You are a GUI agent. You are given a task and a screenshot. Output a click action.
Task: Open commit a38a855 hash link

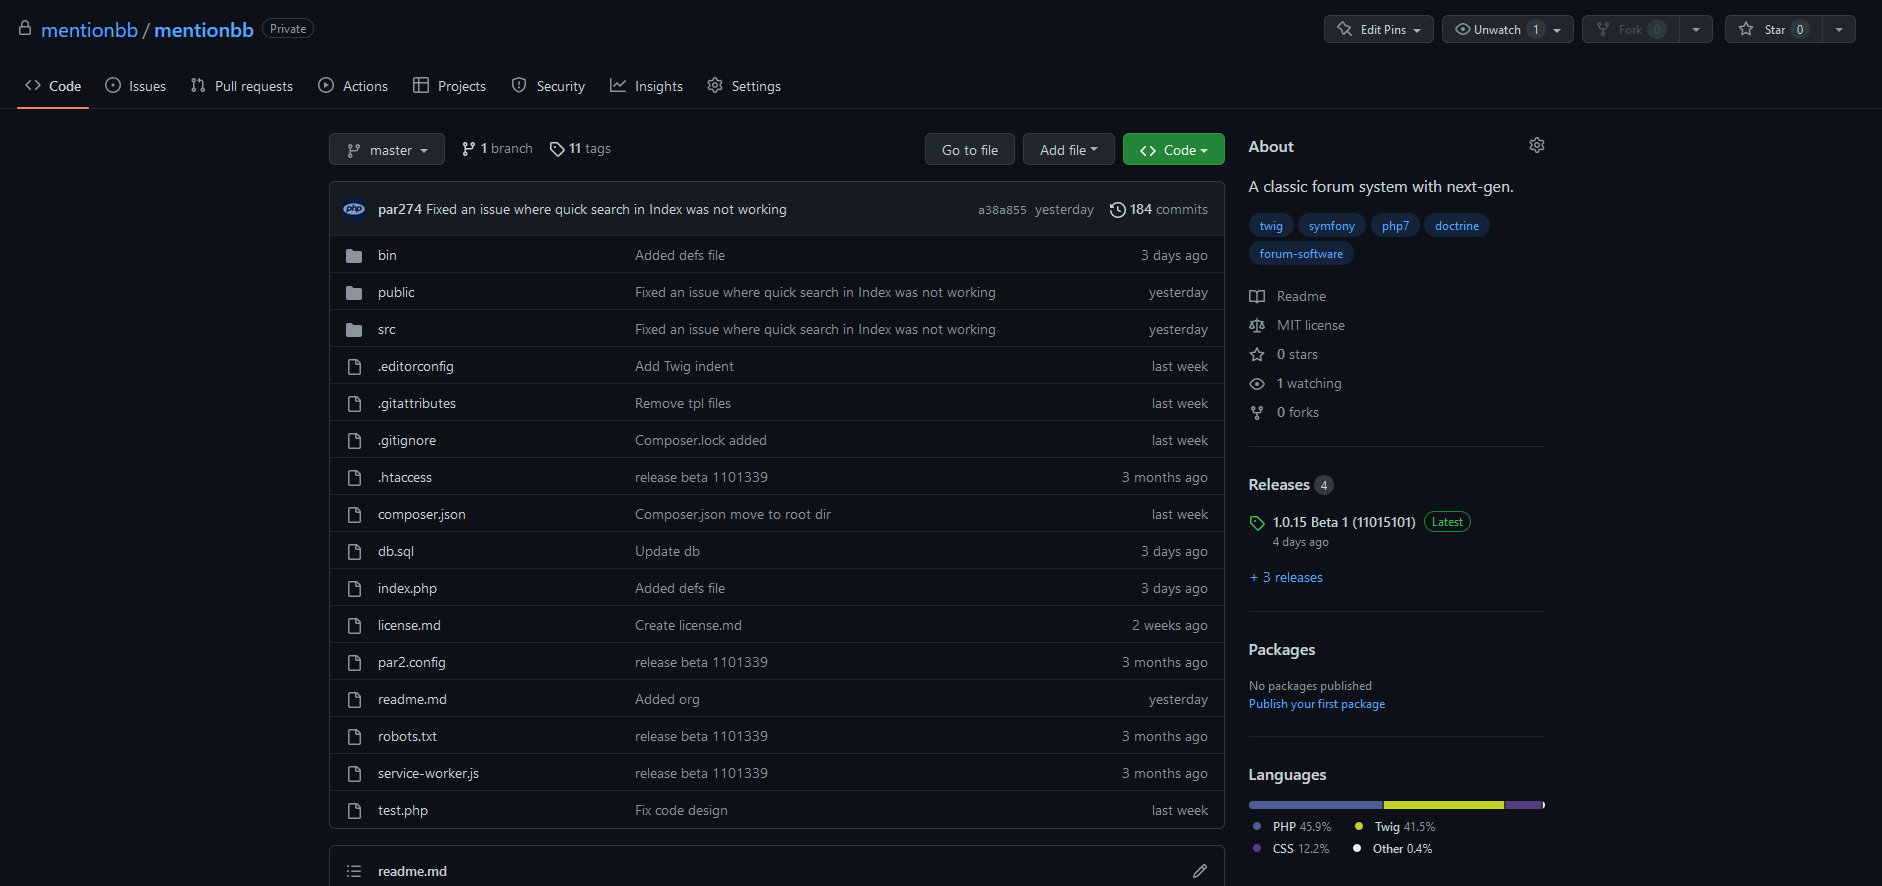click(1002, 210)
